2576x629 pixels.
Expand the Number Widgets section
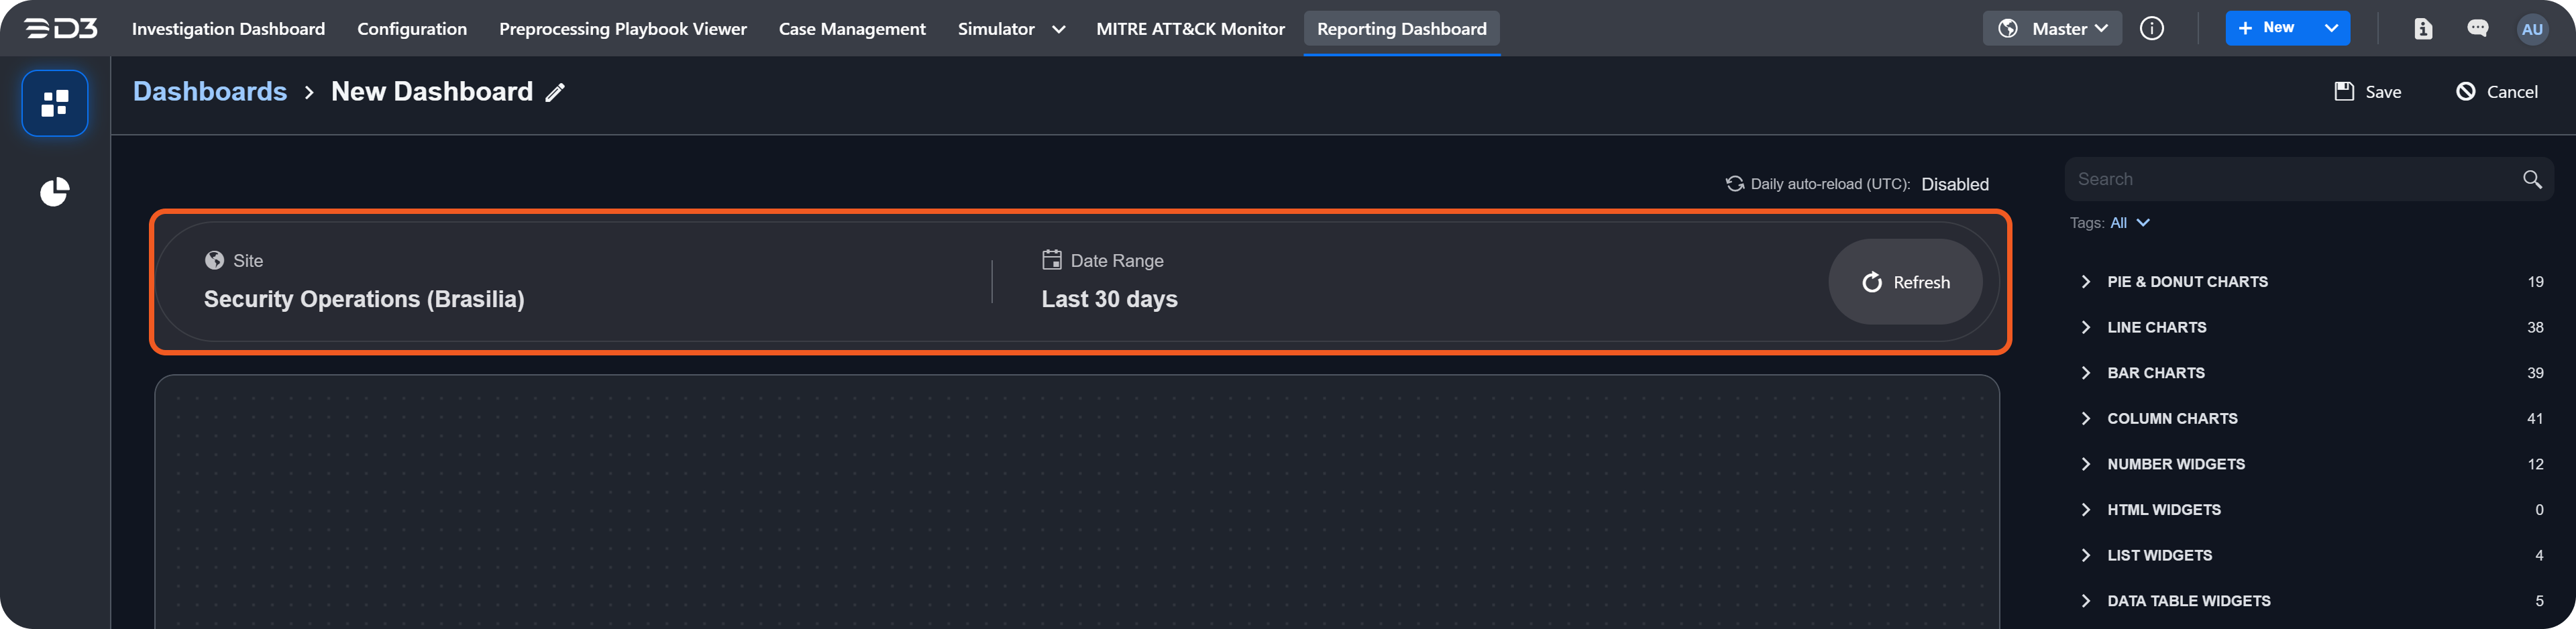coord(2175,464)
